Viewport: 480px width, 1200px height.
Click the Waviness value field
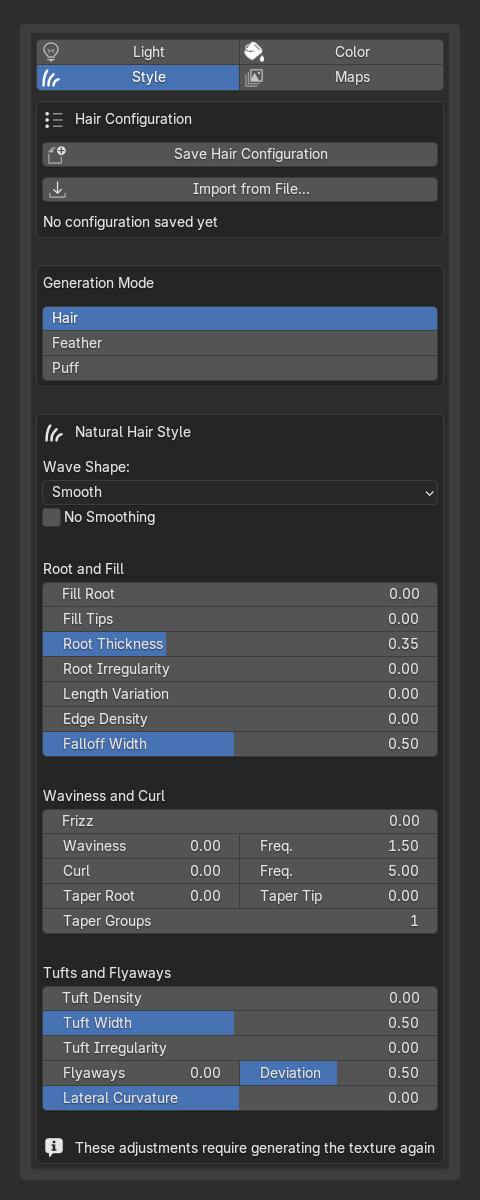[141, 846]
